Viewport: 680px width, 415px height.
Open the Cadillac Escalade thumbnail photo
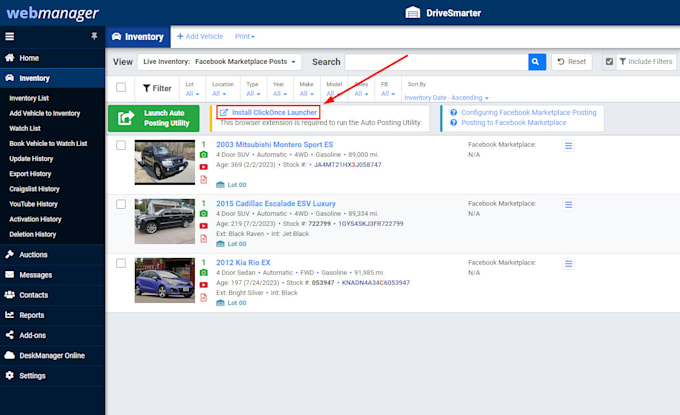[x=165, y=221]
